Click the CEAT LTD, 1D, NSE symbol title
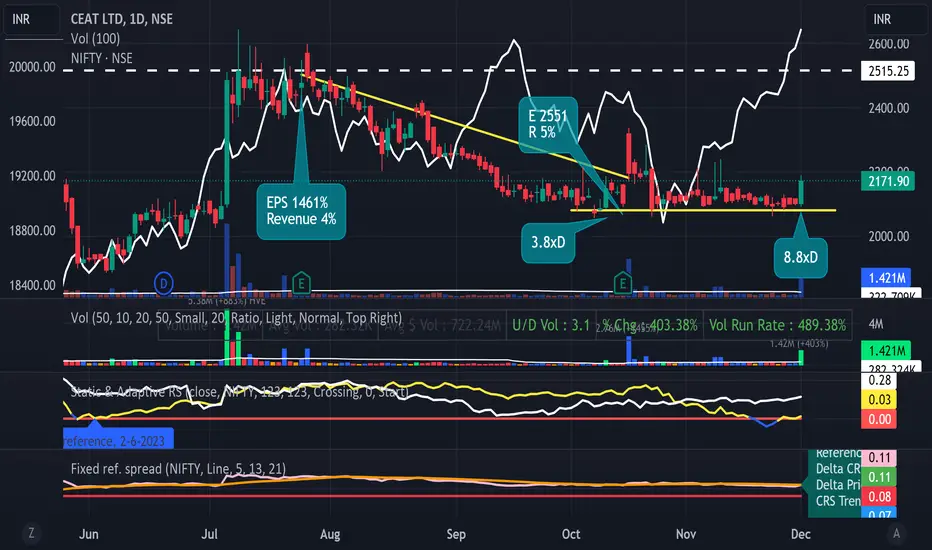The image size is (932, 550). click(x=122, y=19)
